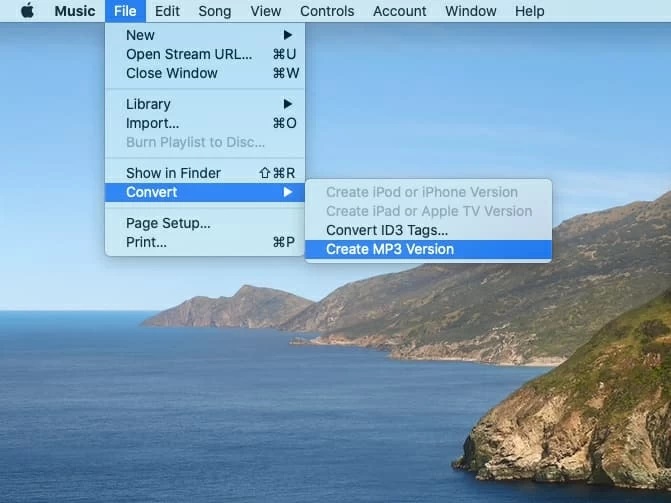Select Import… from File menu
Image resolution: width=671 pixels, height=503 pixels.
[x=152, y=123]
